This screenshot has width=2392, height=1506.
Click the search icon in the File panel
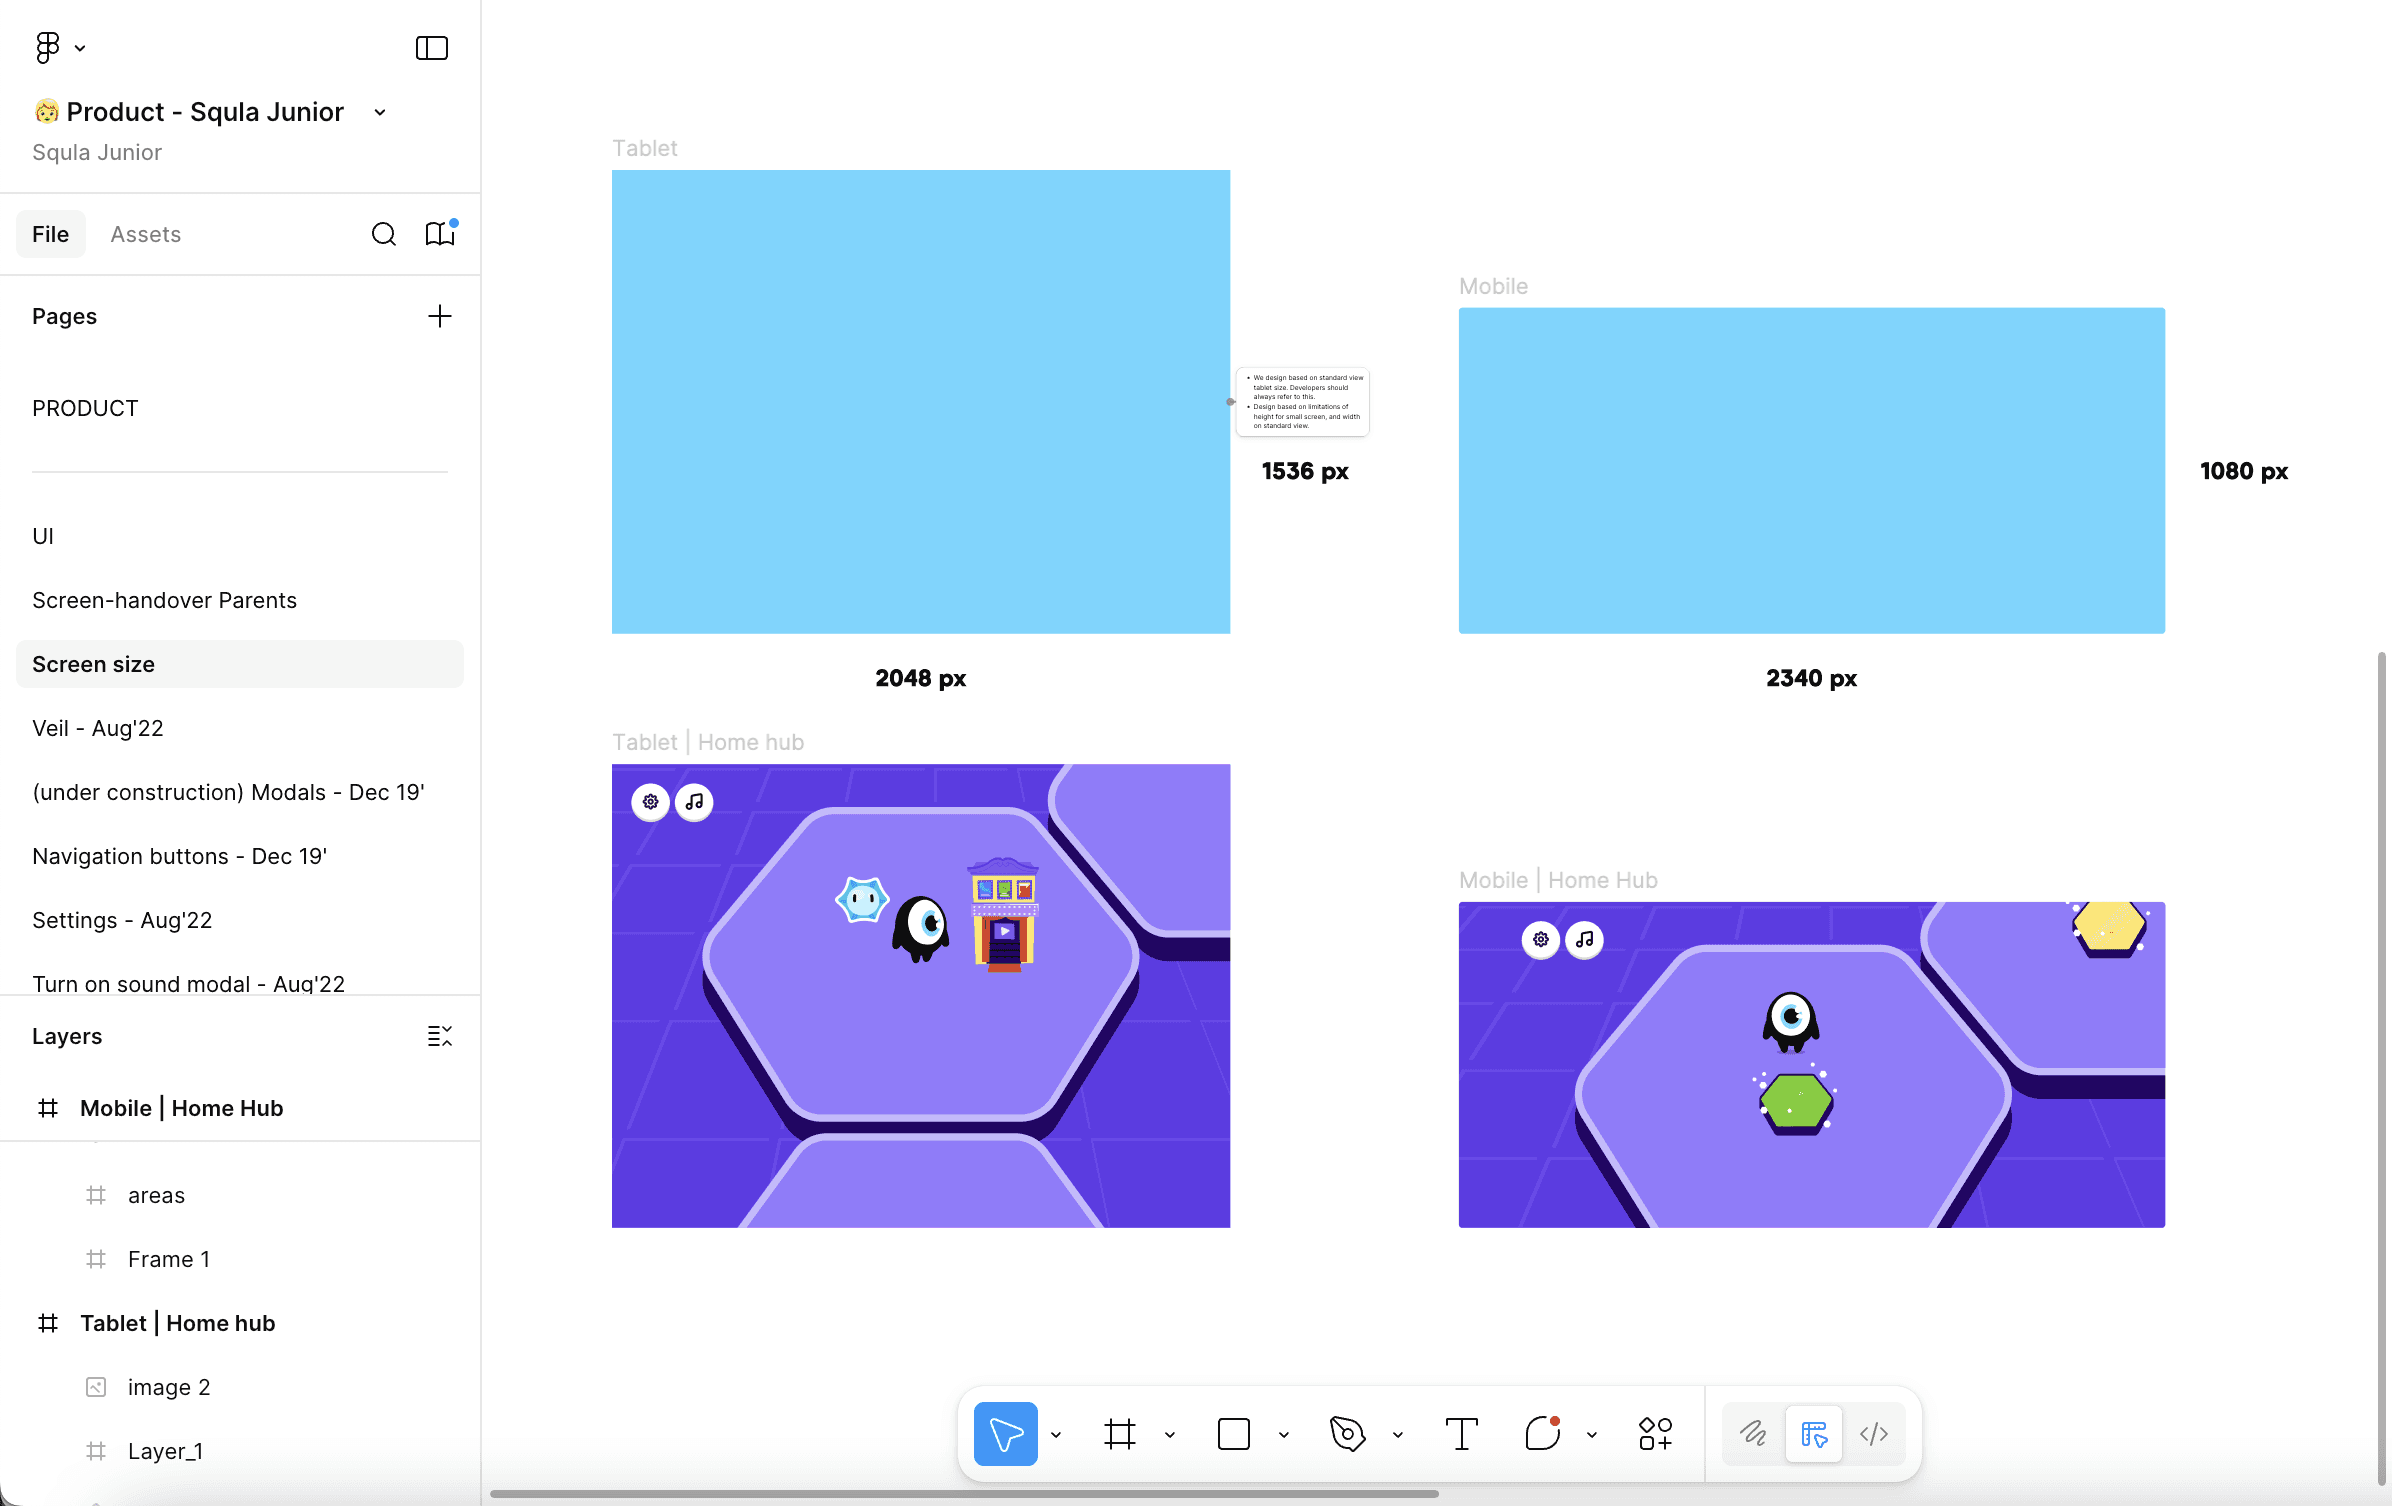(x=384, y=234)
